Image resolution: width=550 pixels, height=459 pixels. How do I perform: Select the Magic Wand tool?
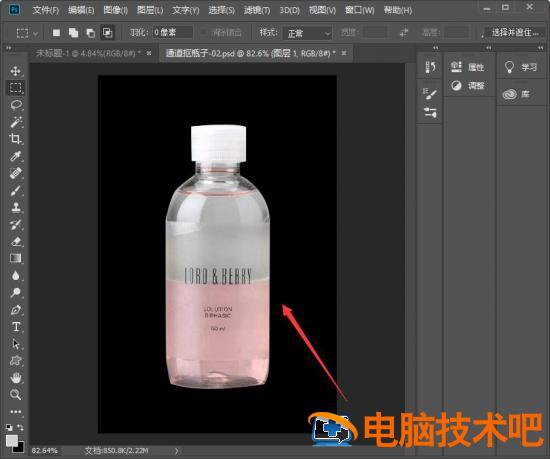pyautogui.click(x=15, y=122)
